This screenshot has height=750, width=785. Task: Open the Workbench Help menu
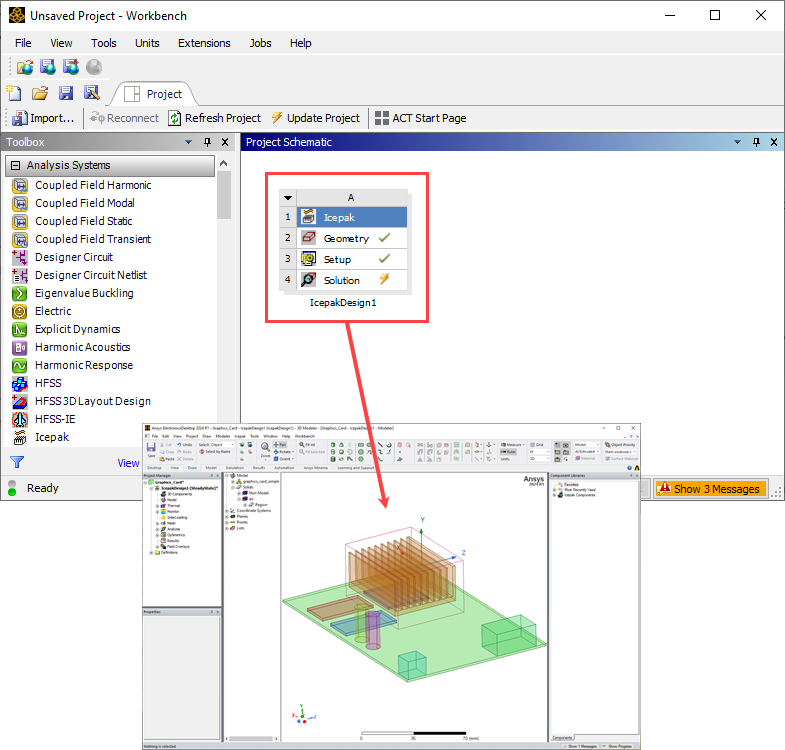point(300,43)
